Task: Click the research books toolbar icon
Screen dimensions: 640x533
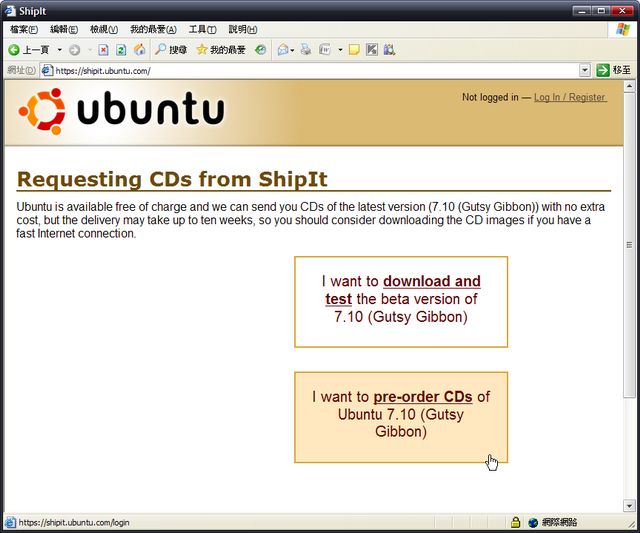Action: coord(389,50)
